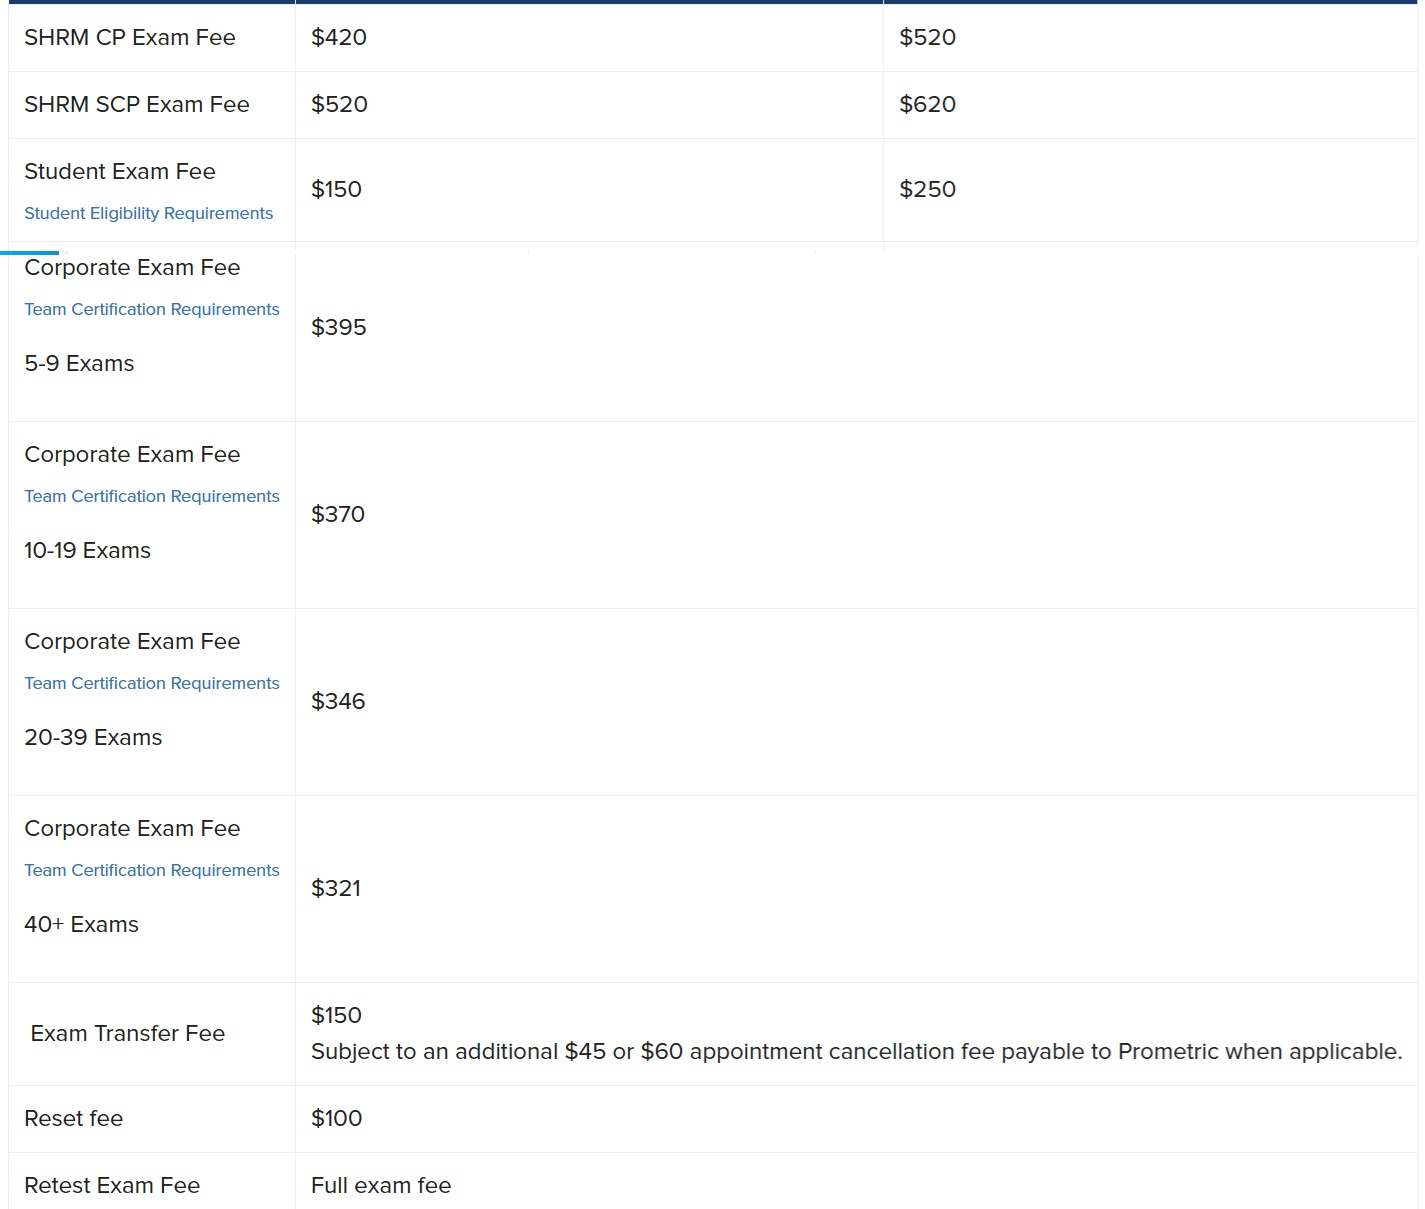
Task: Open Team Certification Requirements link for 40+ Exams
Action: [x=152, y=870]
